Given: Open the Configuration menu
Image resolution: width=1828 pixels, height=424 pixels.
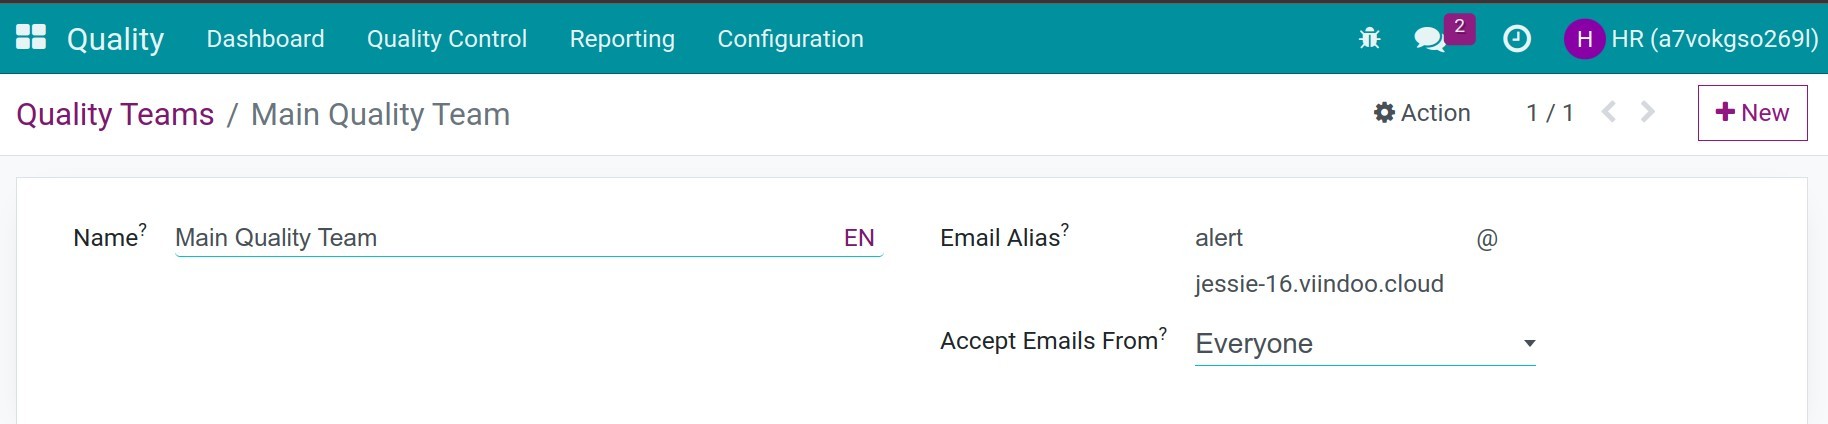Looking at the screenshot, I should coord(790,39).
